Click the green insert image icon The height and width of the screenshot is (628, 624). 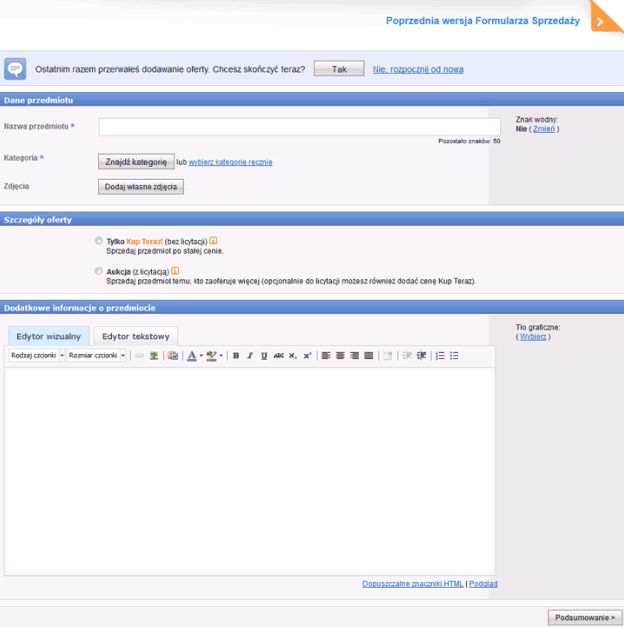[x=154, y=356]
